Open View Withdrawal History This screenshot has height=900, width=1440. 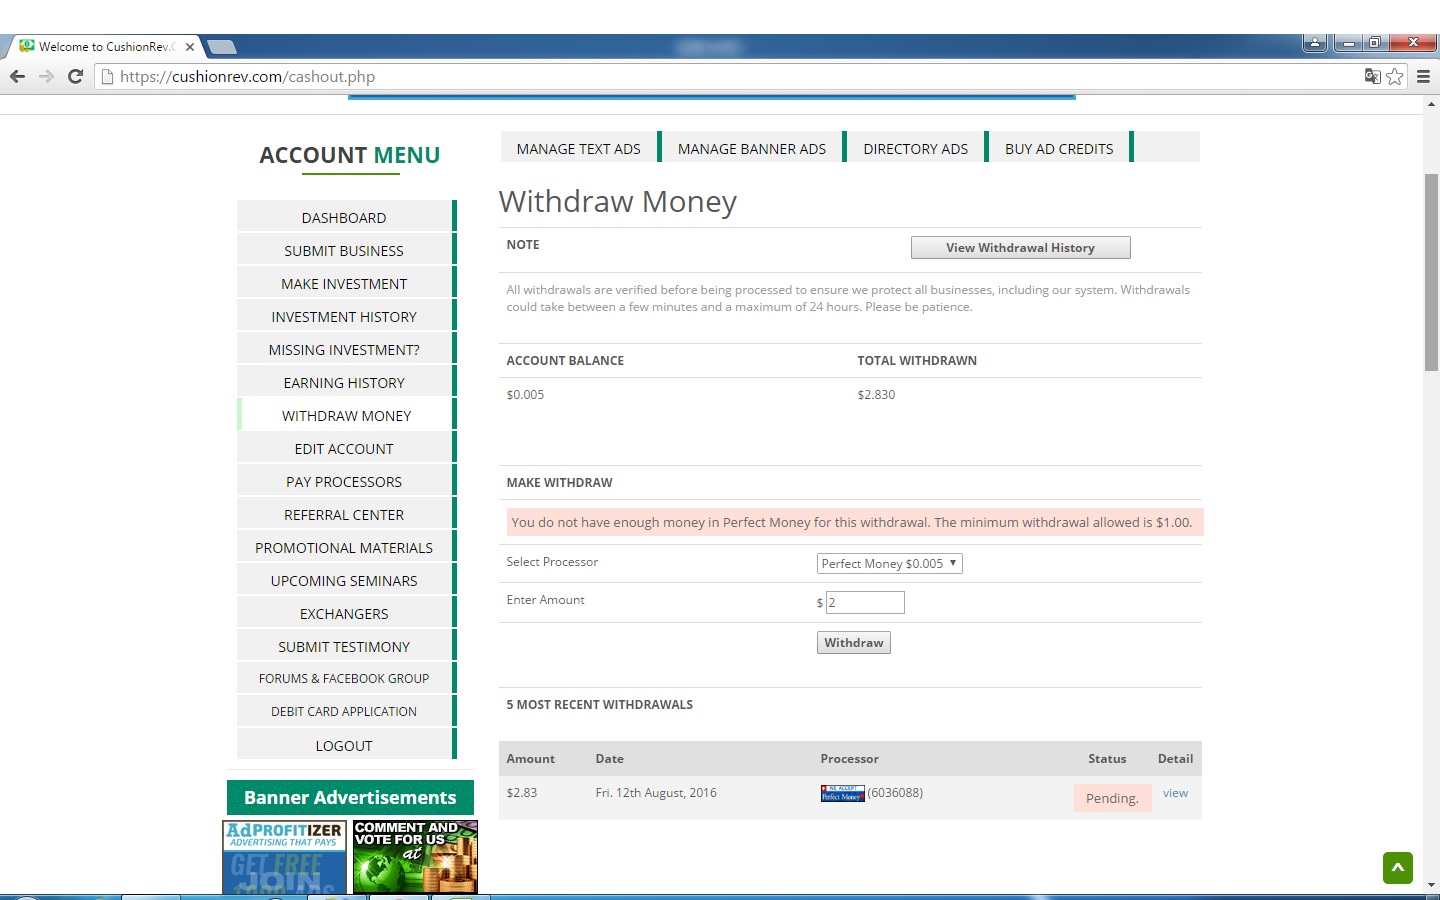(1021, 248)
